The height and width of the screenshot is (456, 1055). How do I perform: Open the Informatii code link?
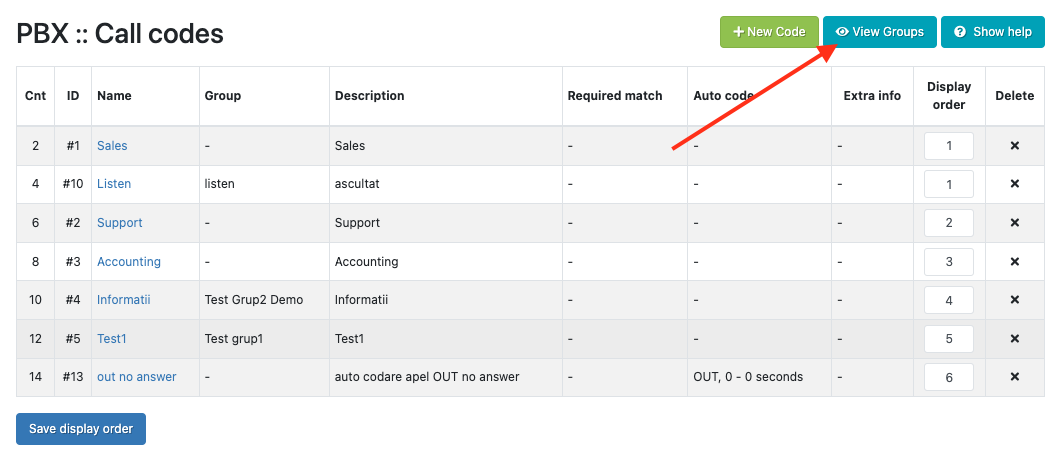pos(124,300)
